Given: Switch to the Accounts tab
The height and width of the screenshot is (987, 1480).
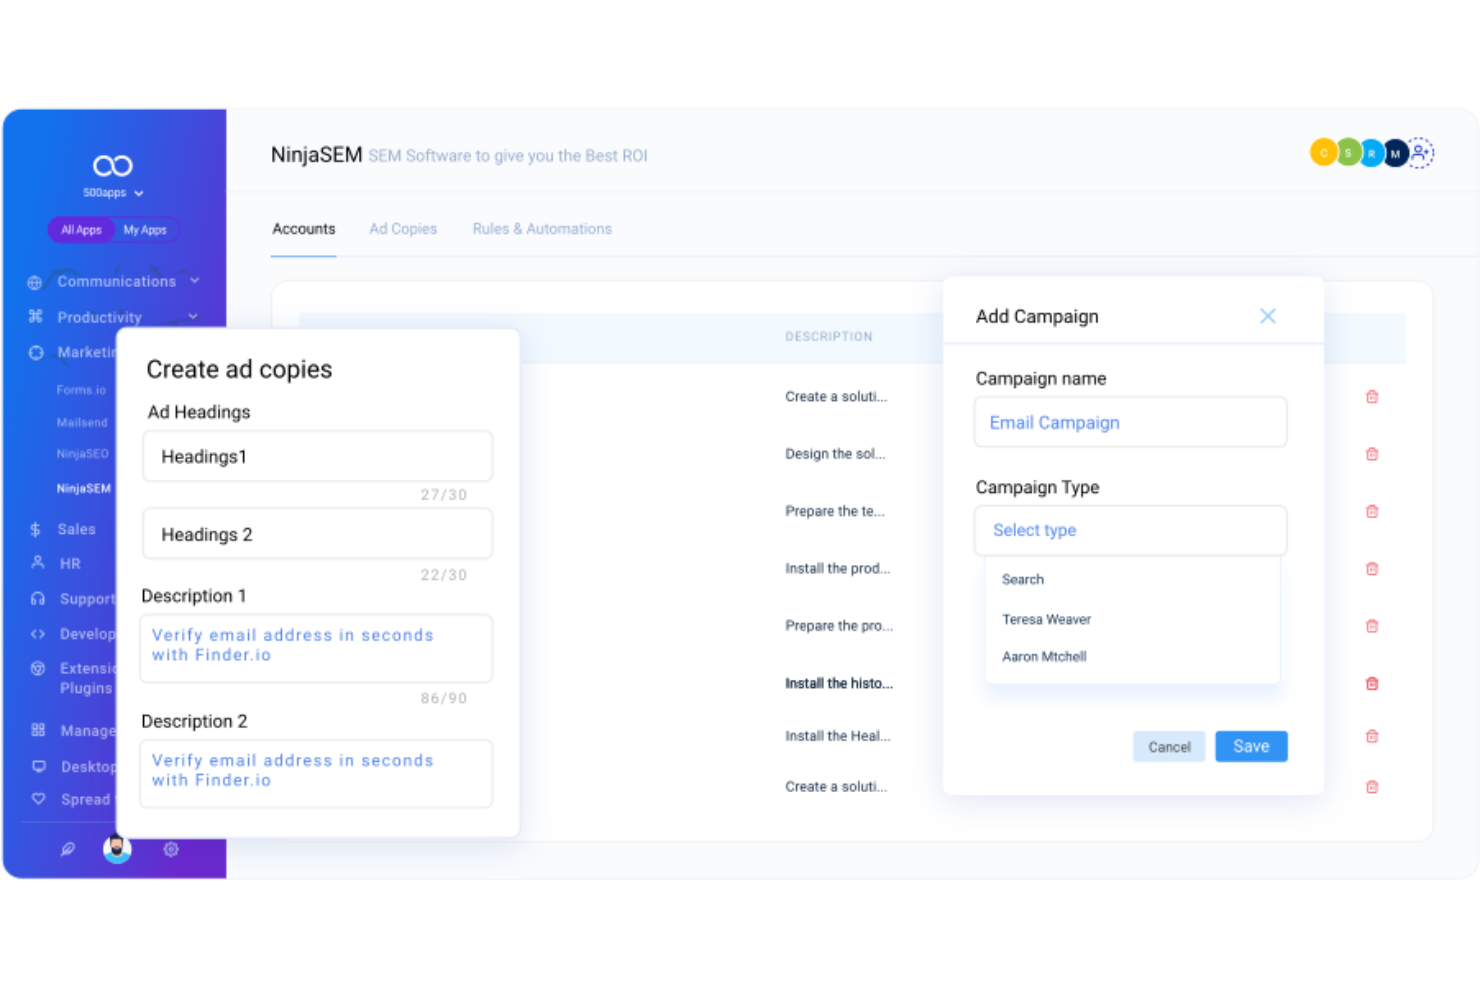Looking at the screenshot, I should (304, 229).
